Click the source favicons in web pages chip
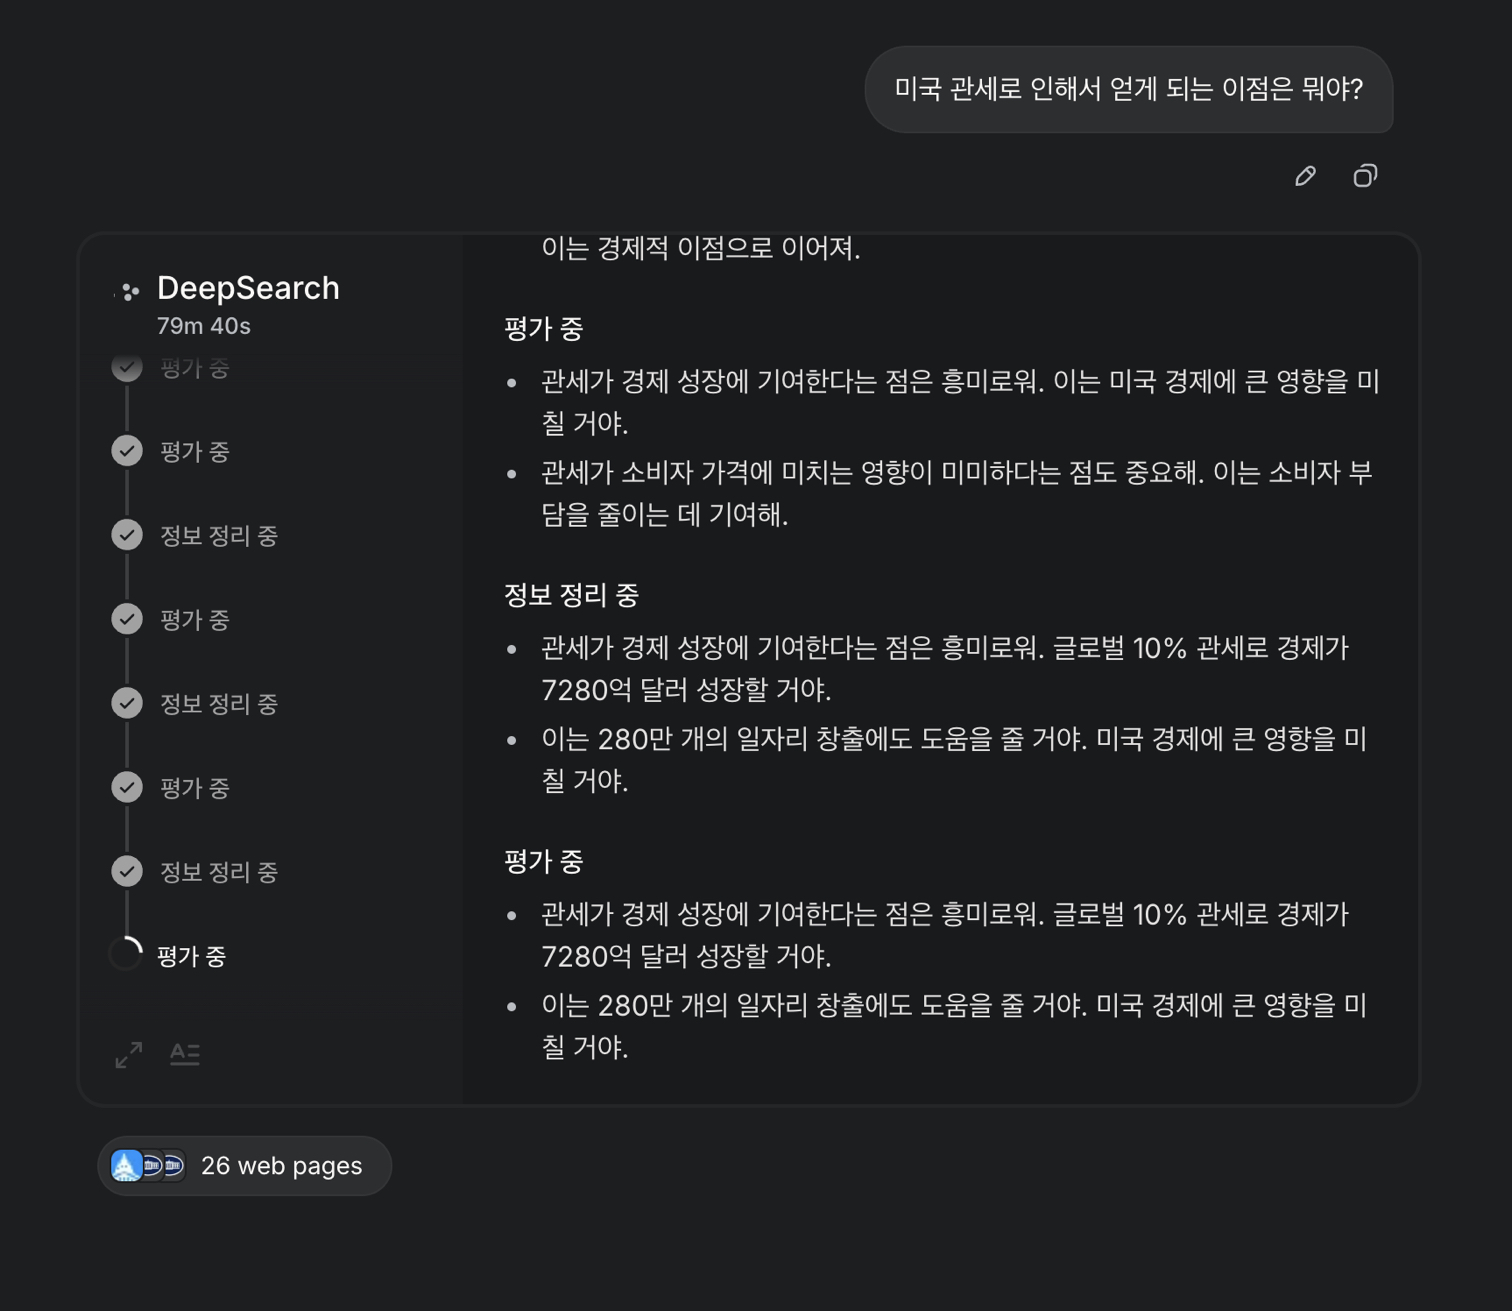The height and width of the screenshot is (1311, 1512). tap(148, 1166)
